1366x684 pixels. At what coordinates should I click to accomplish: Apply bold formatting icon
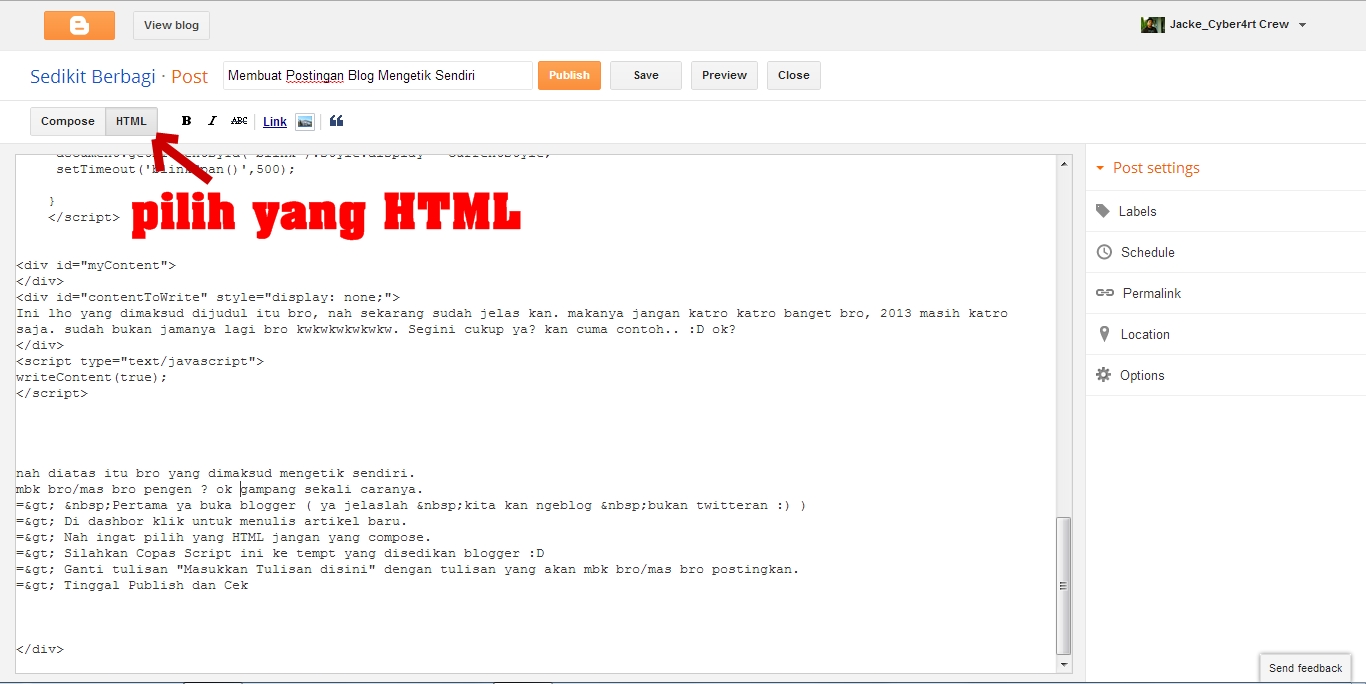point(186,121)
